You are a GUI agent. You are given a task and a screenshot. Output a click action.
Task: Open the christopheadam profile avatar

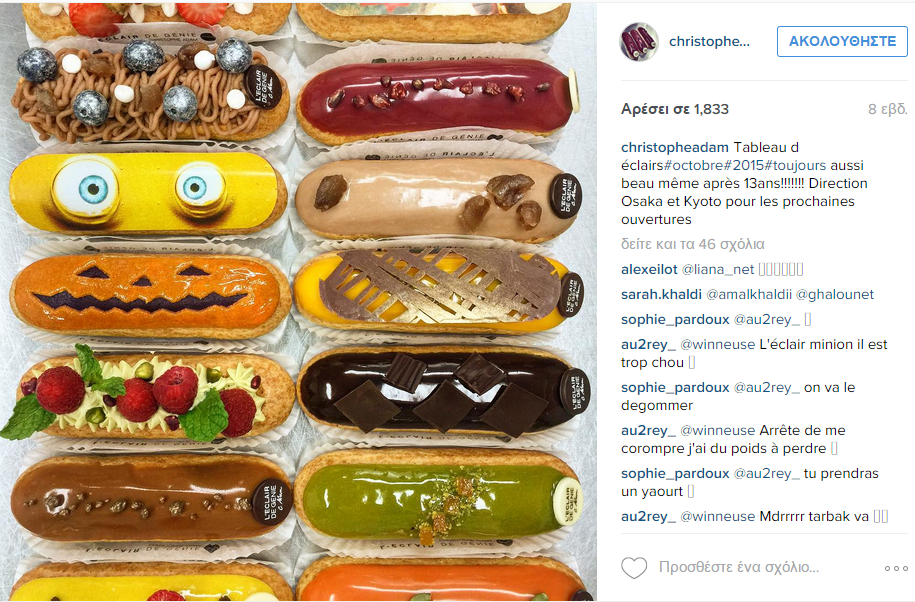[639, 42]
